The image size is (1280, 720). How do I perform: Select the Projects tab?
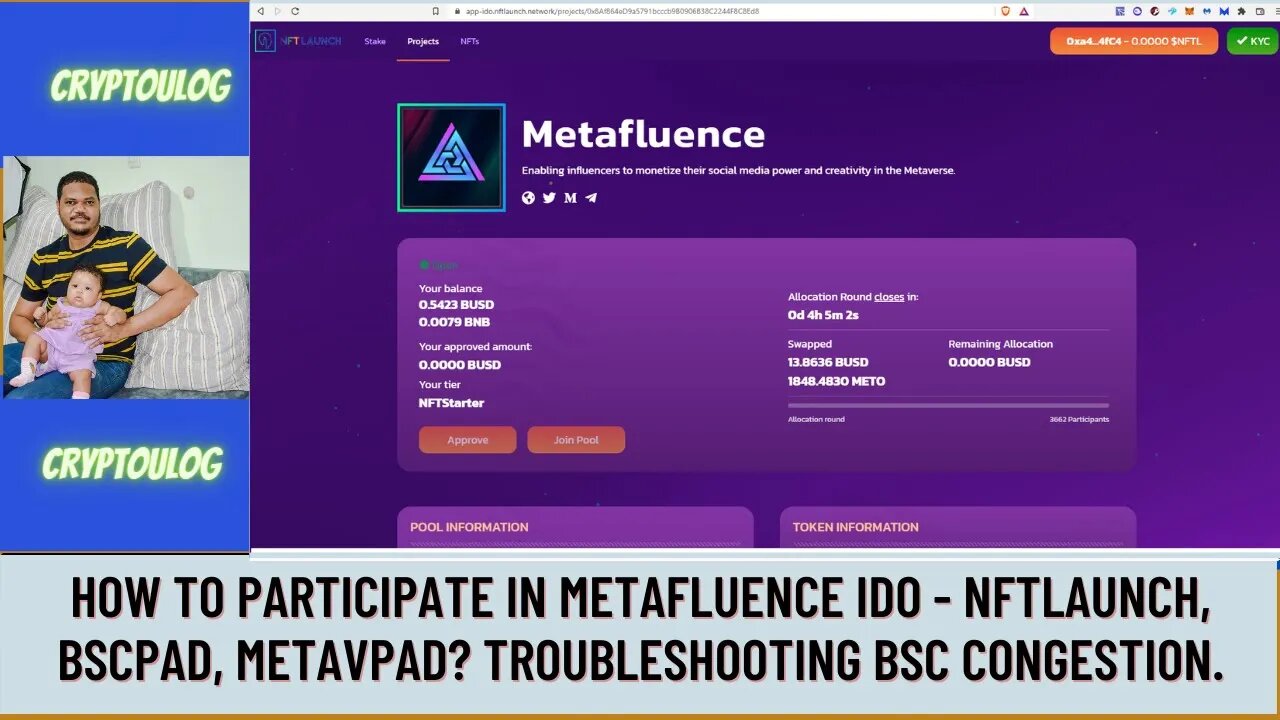click(x=423, y=41)
